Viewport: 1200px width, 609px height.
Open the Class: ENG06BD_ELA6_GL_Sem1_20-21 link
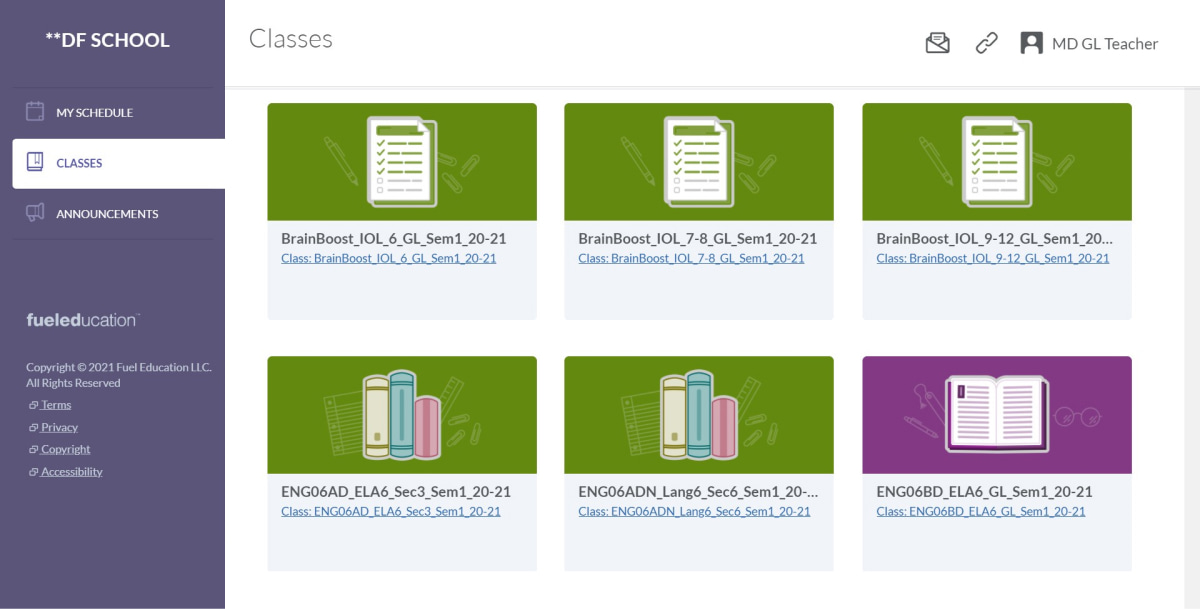(980, 511)
